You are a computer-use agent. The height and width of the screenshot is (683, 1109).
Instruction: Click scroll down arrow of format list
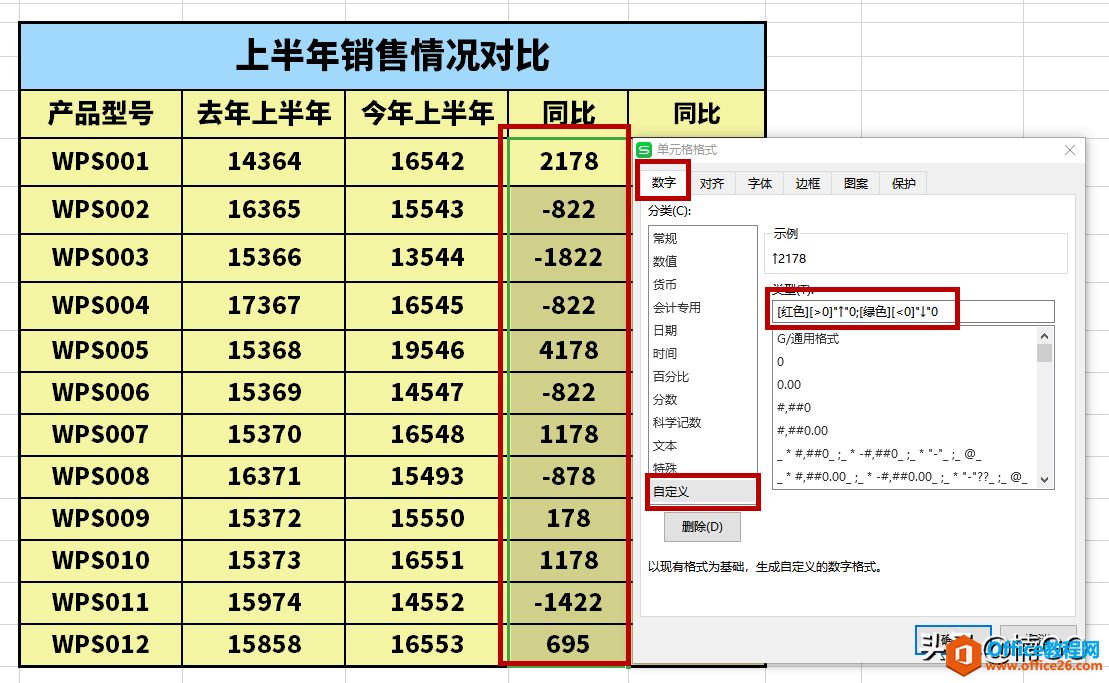[x=1045, y=479]
